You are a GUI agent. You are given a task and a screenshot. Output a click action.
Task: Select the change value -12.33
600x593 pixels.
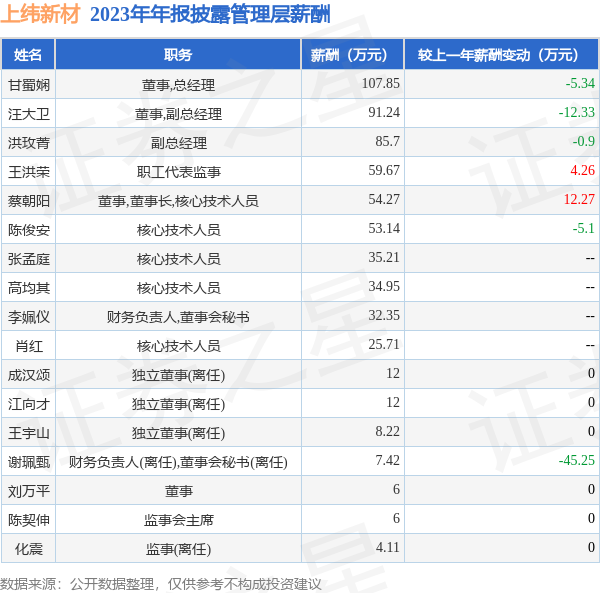[x=576, y=113]
